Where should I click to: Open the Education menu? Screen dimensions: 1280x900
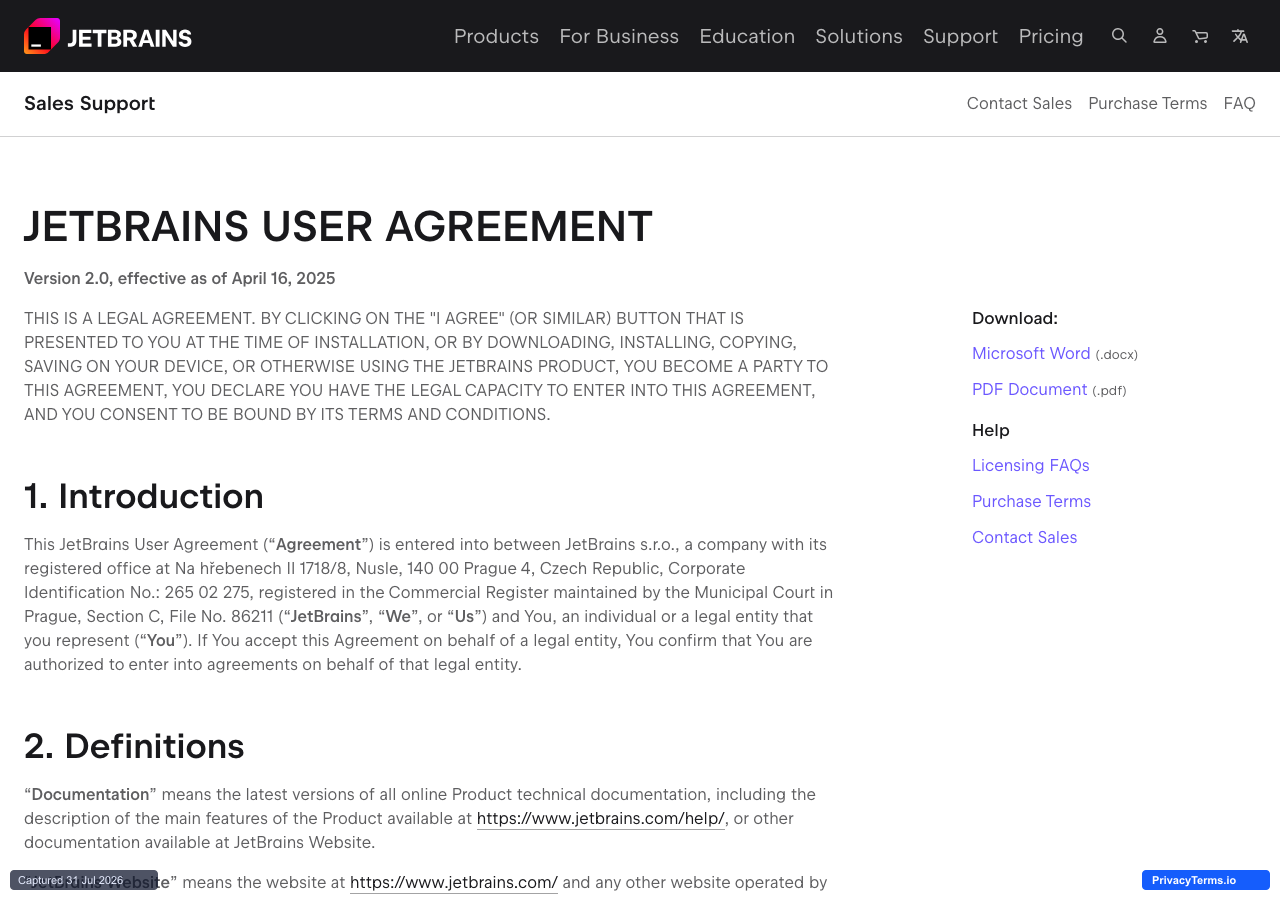[x=747, y=36]
